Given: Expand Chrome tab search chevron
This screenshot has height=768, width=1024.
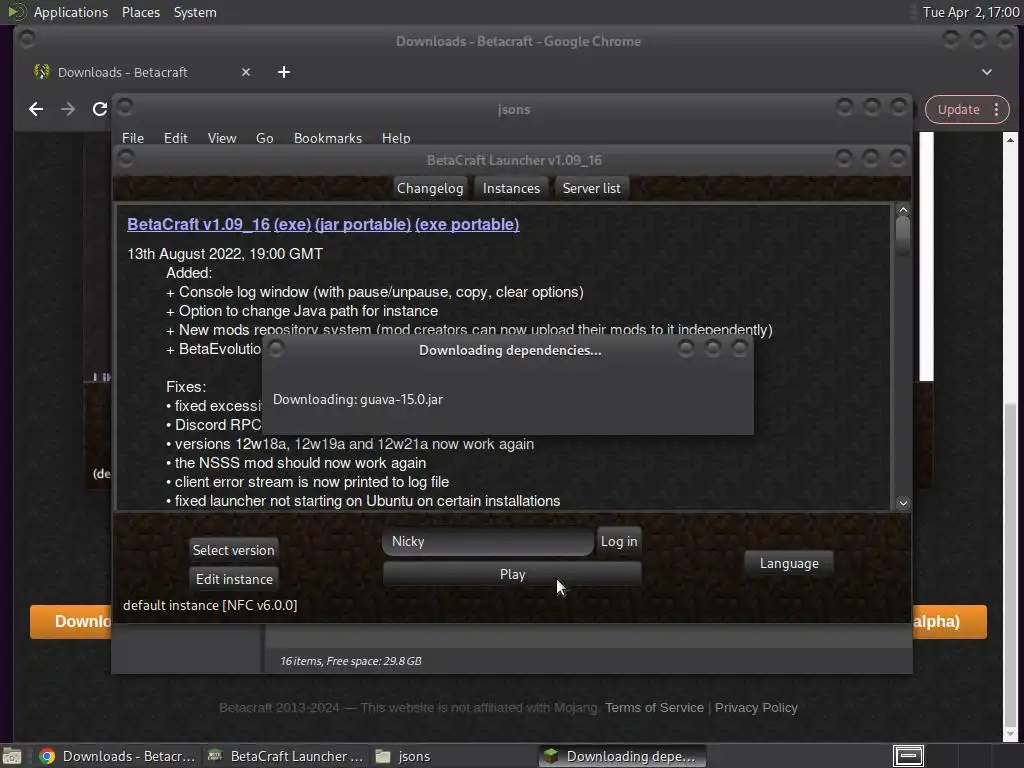Looking at the screenshot, I should (x=987, y=72).
